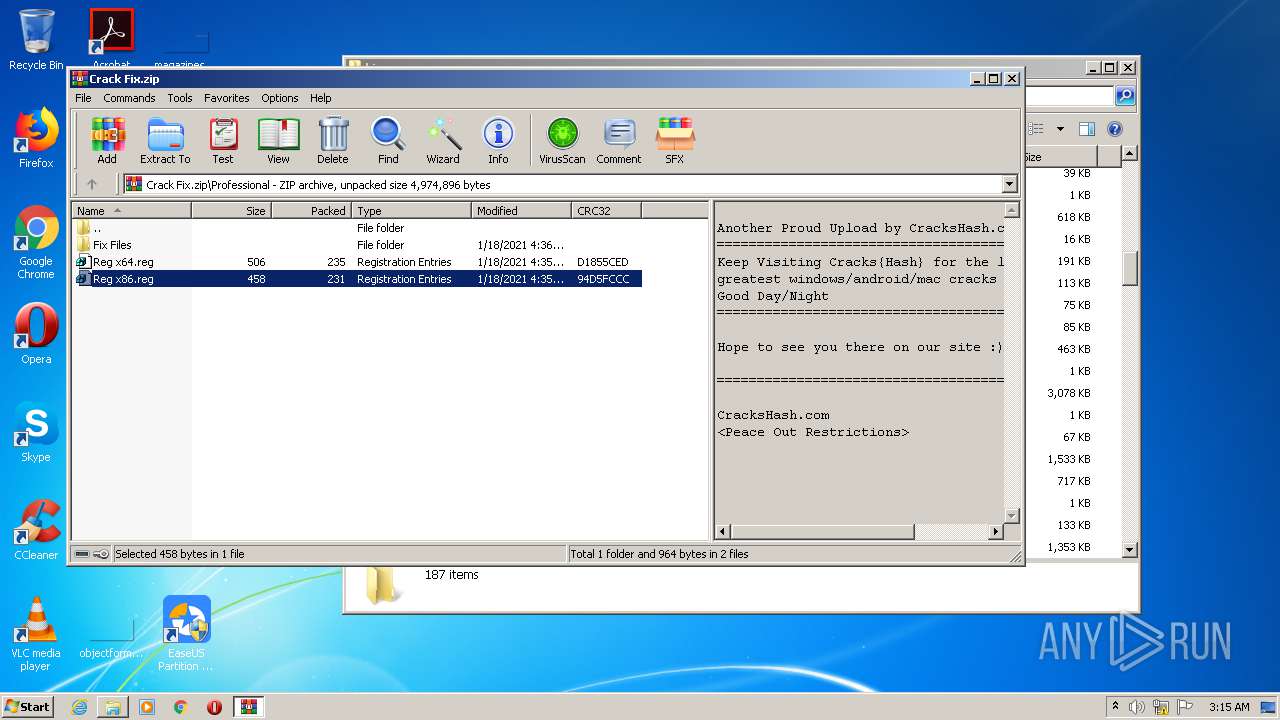Open the Favorites menu
Screen dimensions: 1280x720
[x=227, y=98]
